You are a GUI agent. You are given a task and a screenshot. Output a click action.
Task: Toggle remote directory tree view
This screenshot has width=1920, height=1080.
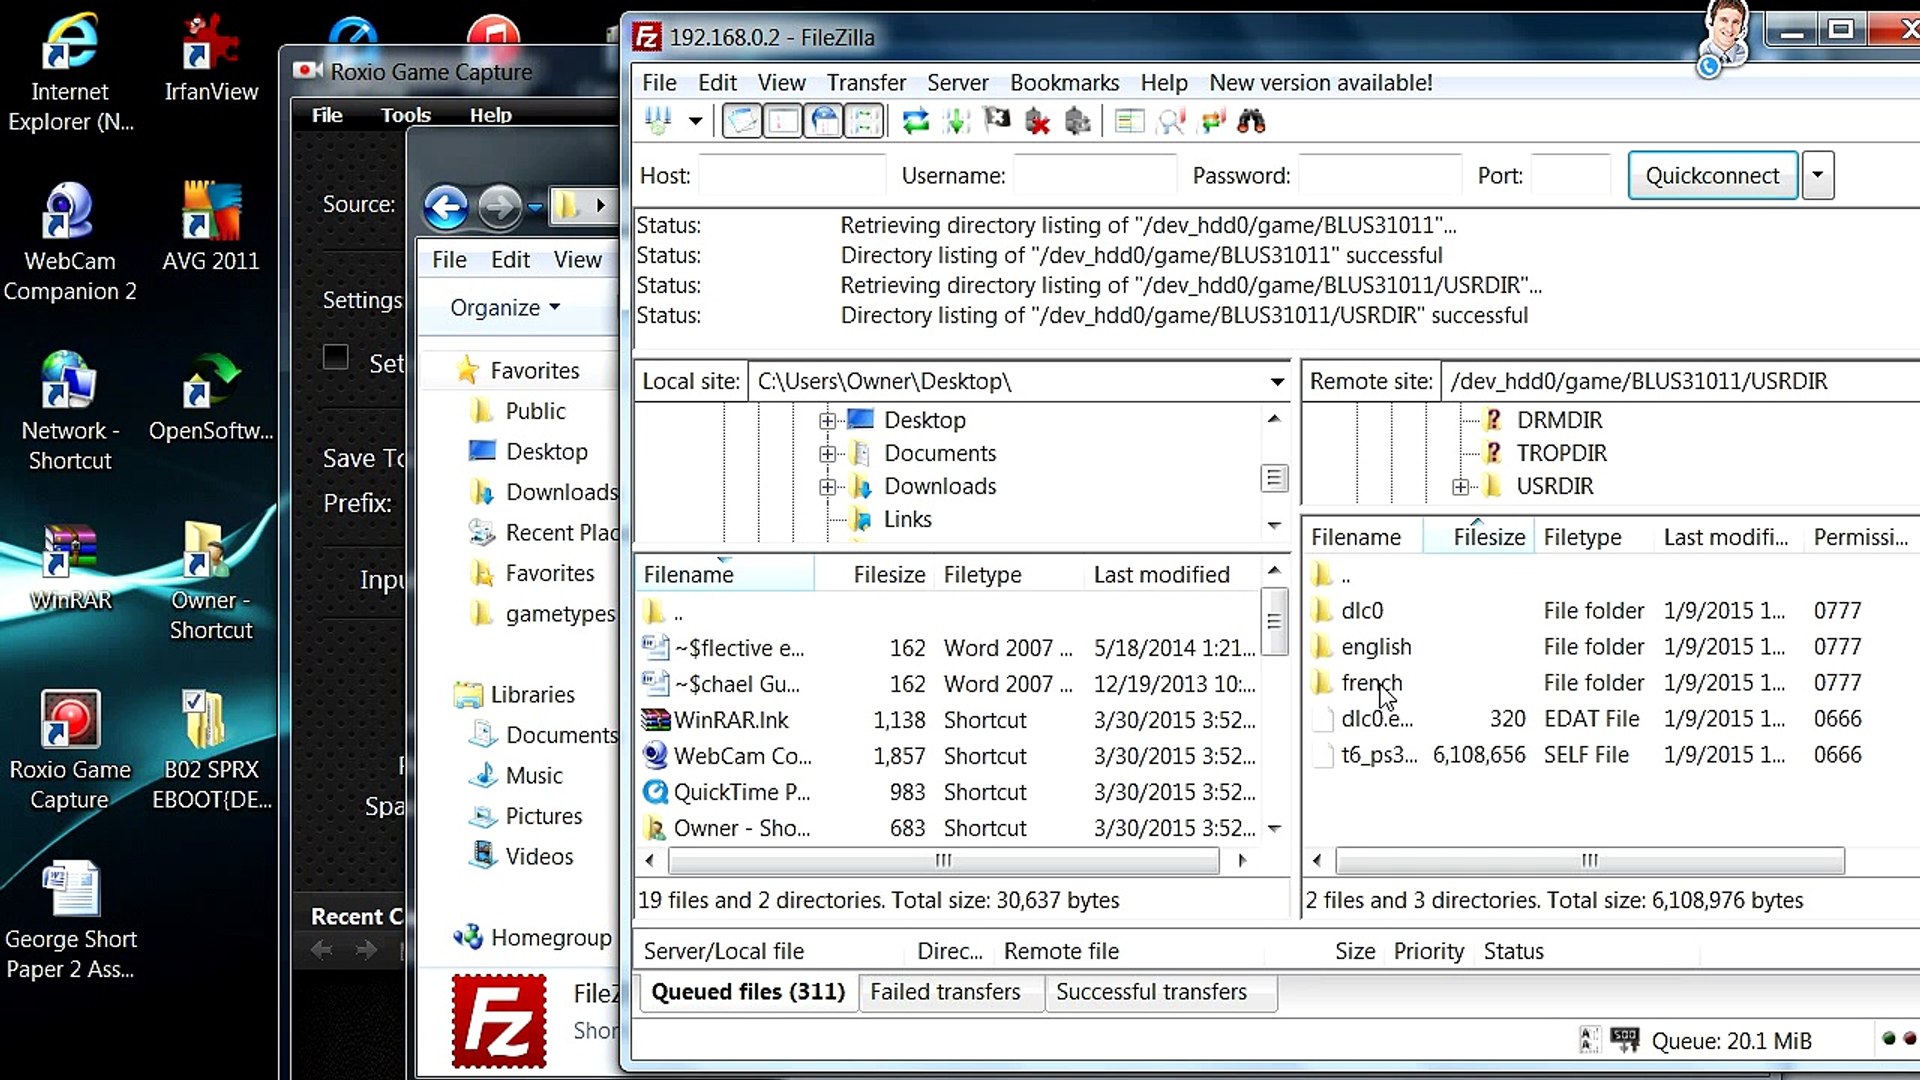point(824,122)
